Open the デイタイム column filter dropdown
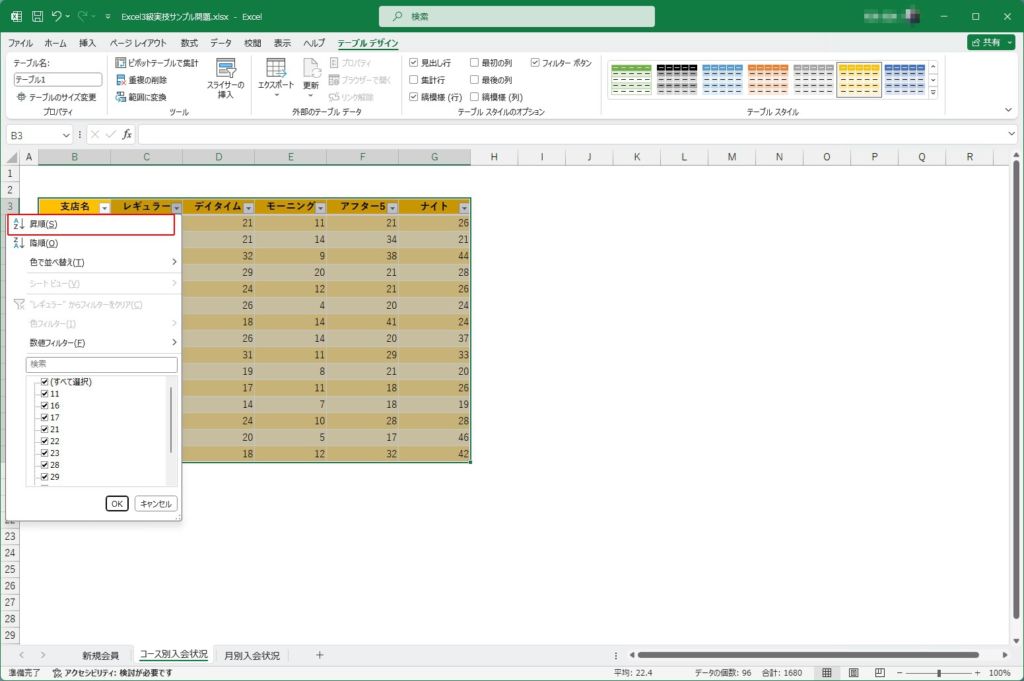This screenshot has width=1024, height=681. click(248, 207)
